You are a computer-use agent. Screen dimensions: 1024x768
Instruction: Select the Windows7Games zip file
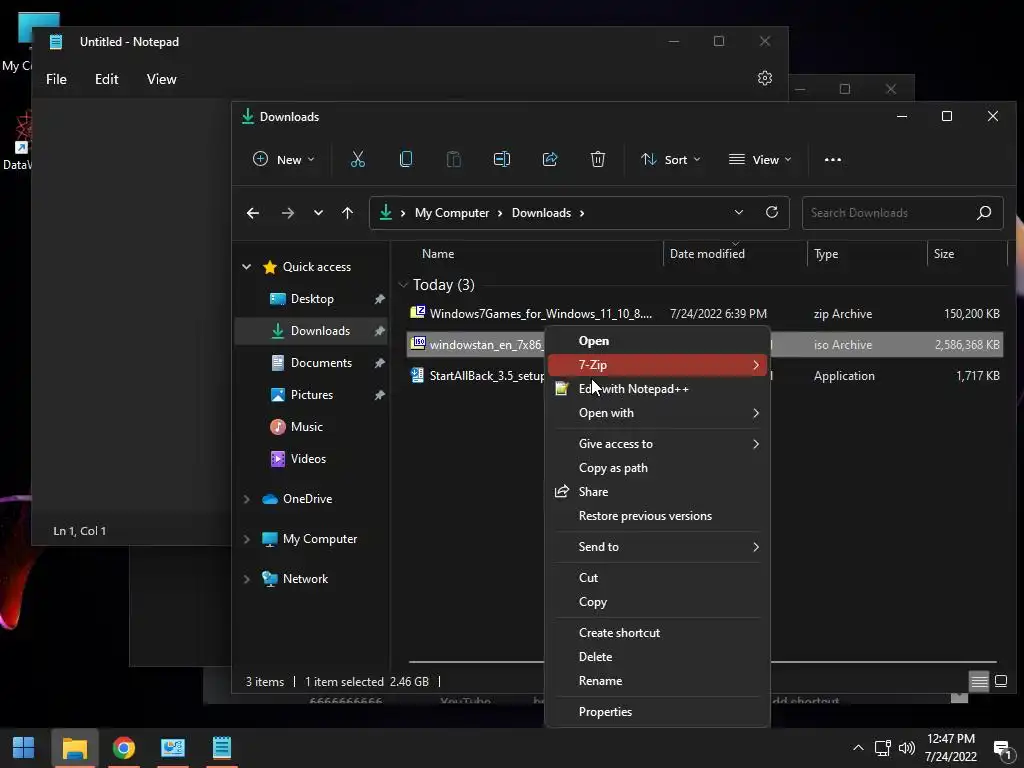tap(705, 313)
